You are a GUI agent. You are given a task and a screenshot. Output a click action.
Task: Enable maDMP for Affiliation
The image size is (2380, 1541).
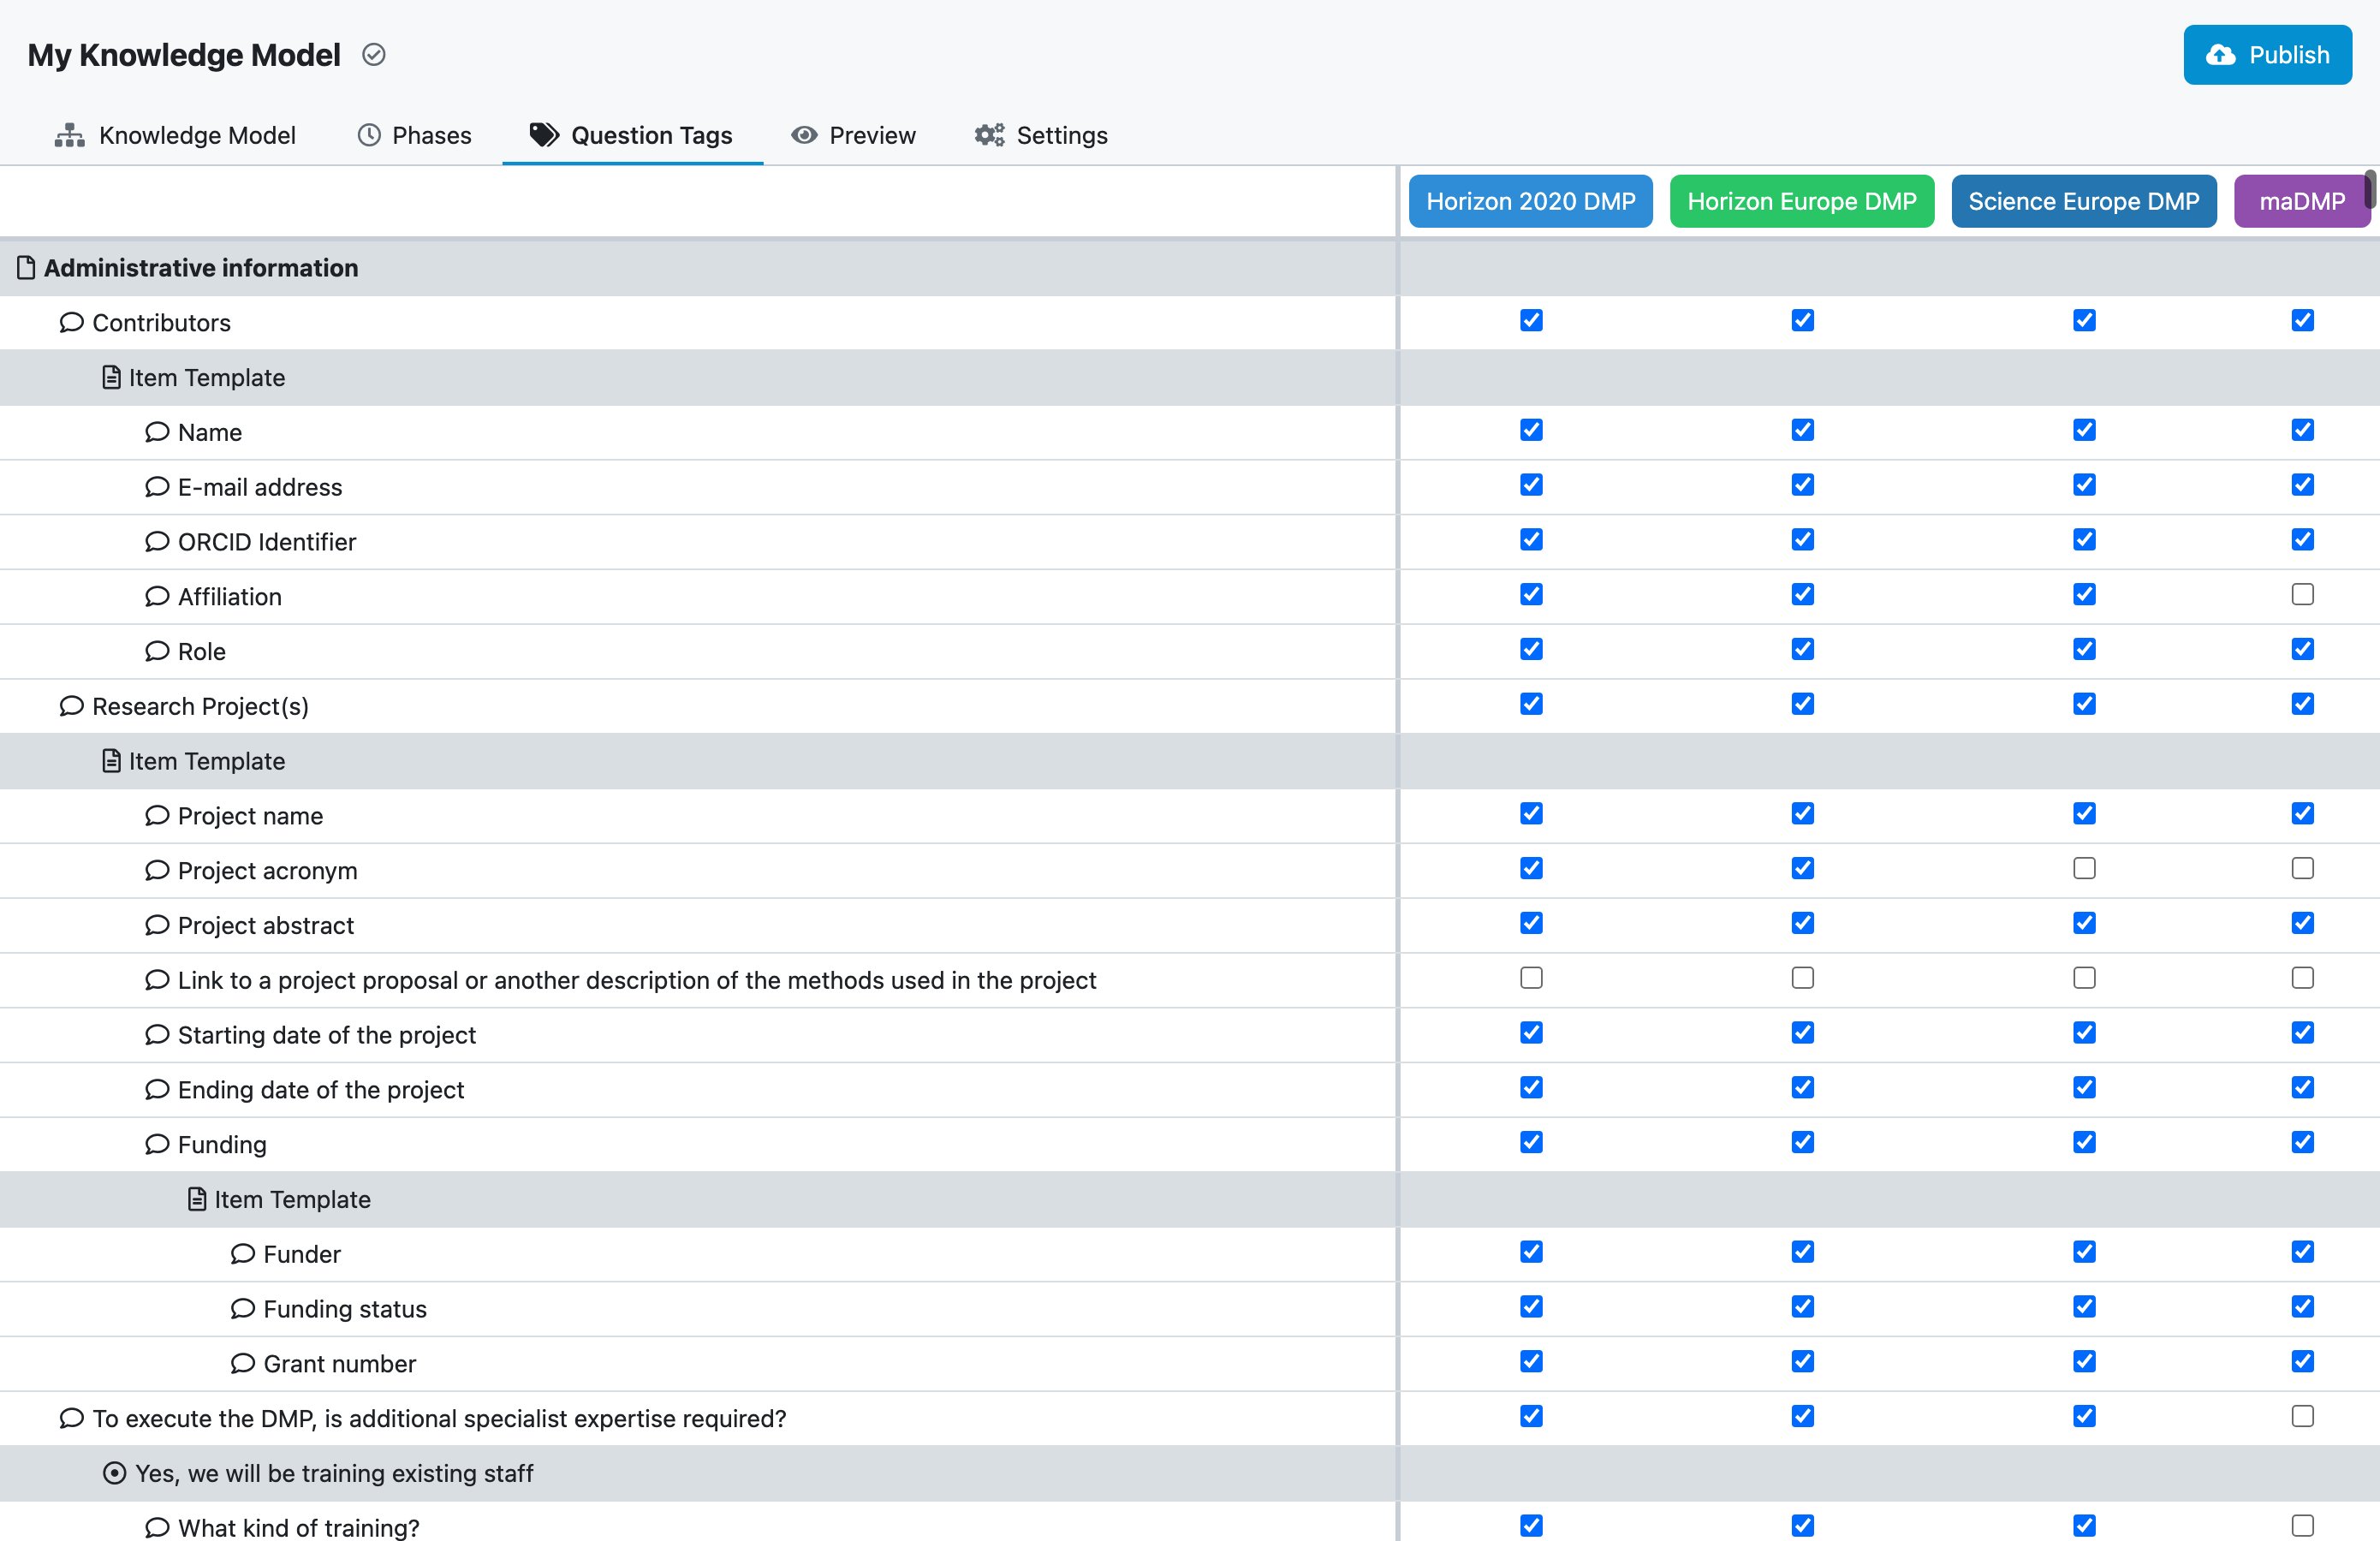(x=2302, y=594)
